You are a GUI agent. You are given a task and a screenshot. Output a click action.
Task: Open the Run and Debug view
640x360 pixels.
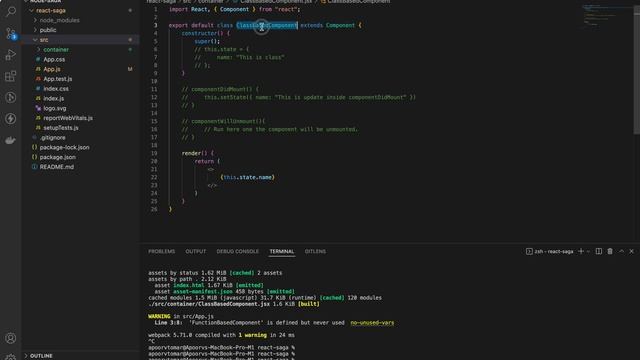11,55
